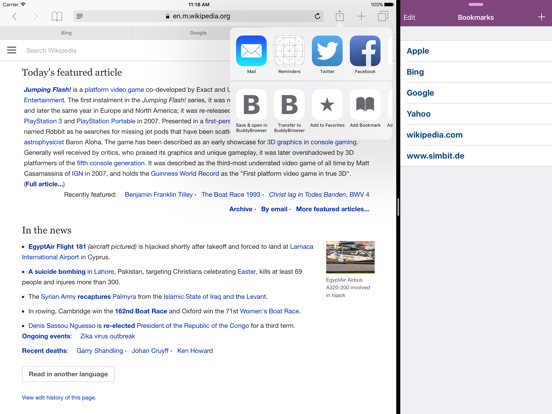Tap Edit in Bookmarks panel

pyautogui.click(x=409, y=17)
